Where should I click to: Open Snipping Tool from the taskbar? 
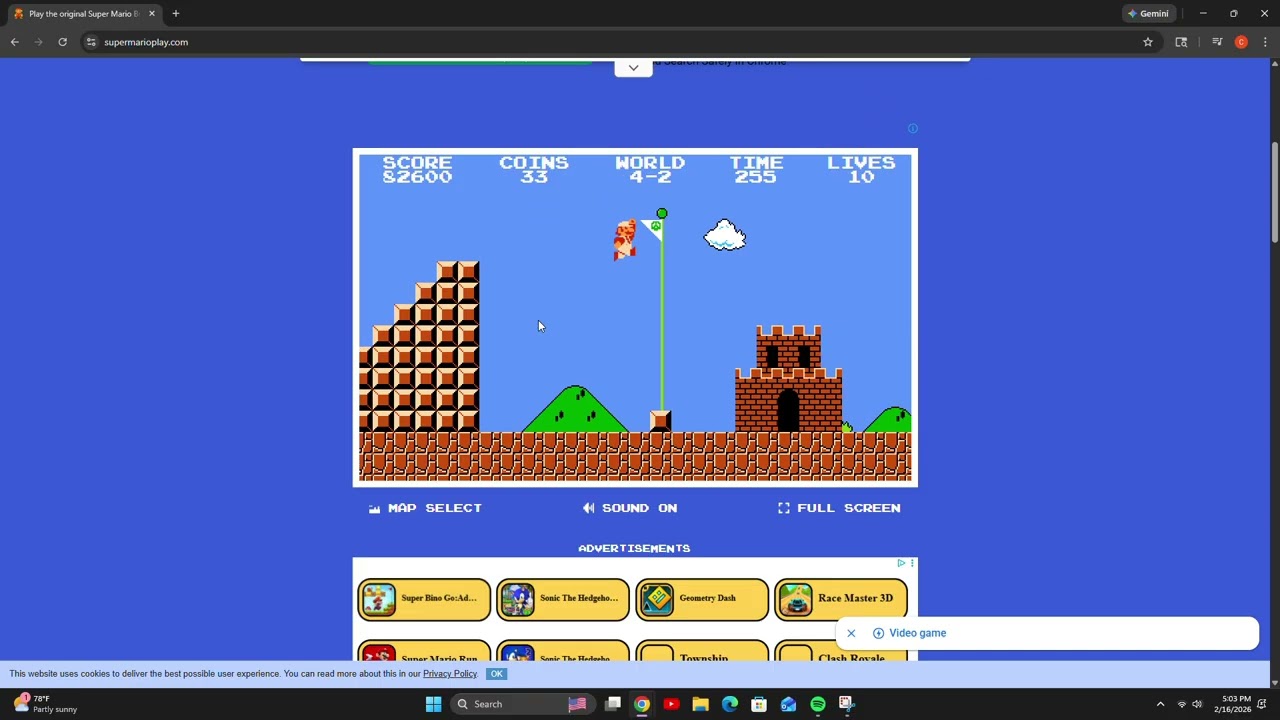click(x=847, y=704)
